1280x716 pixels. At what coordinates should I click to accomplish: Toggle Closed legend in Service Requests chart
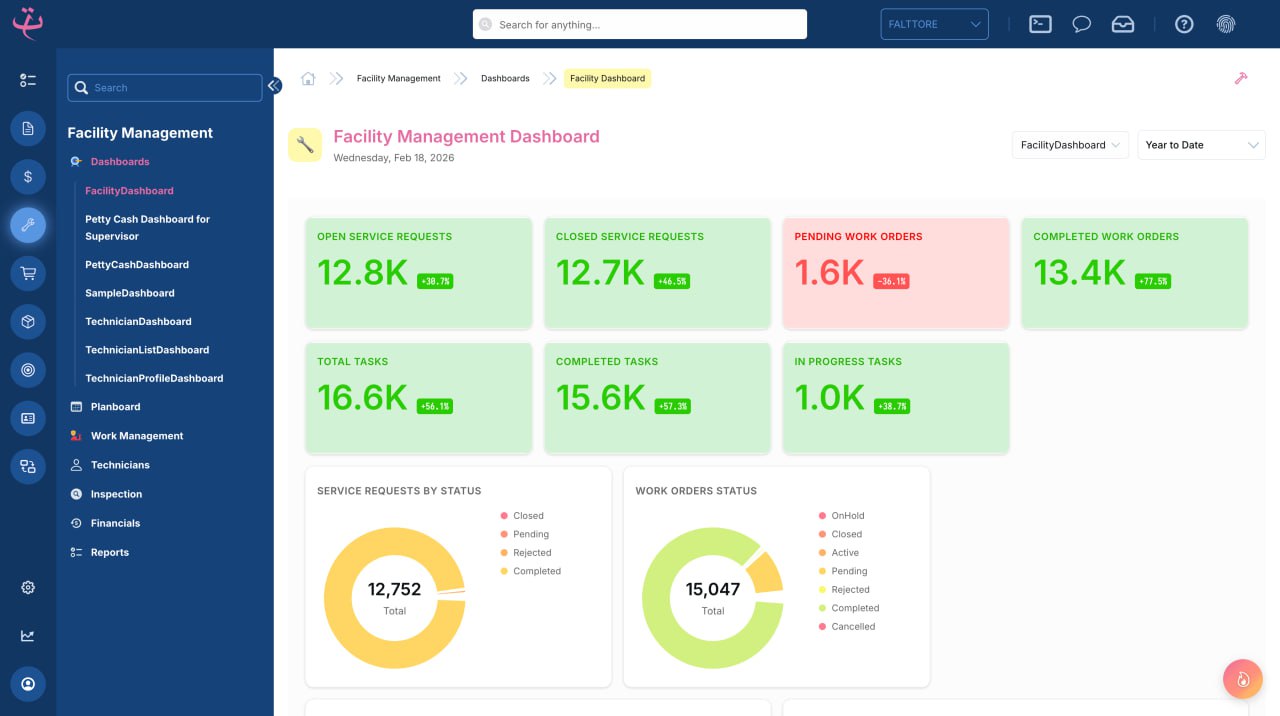(527, 516)
